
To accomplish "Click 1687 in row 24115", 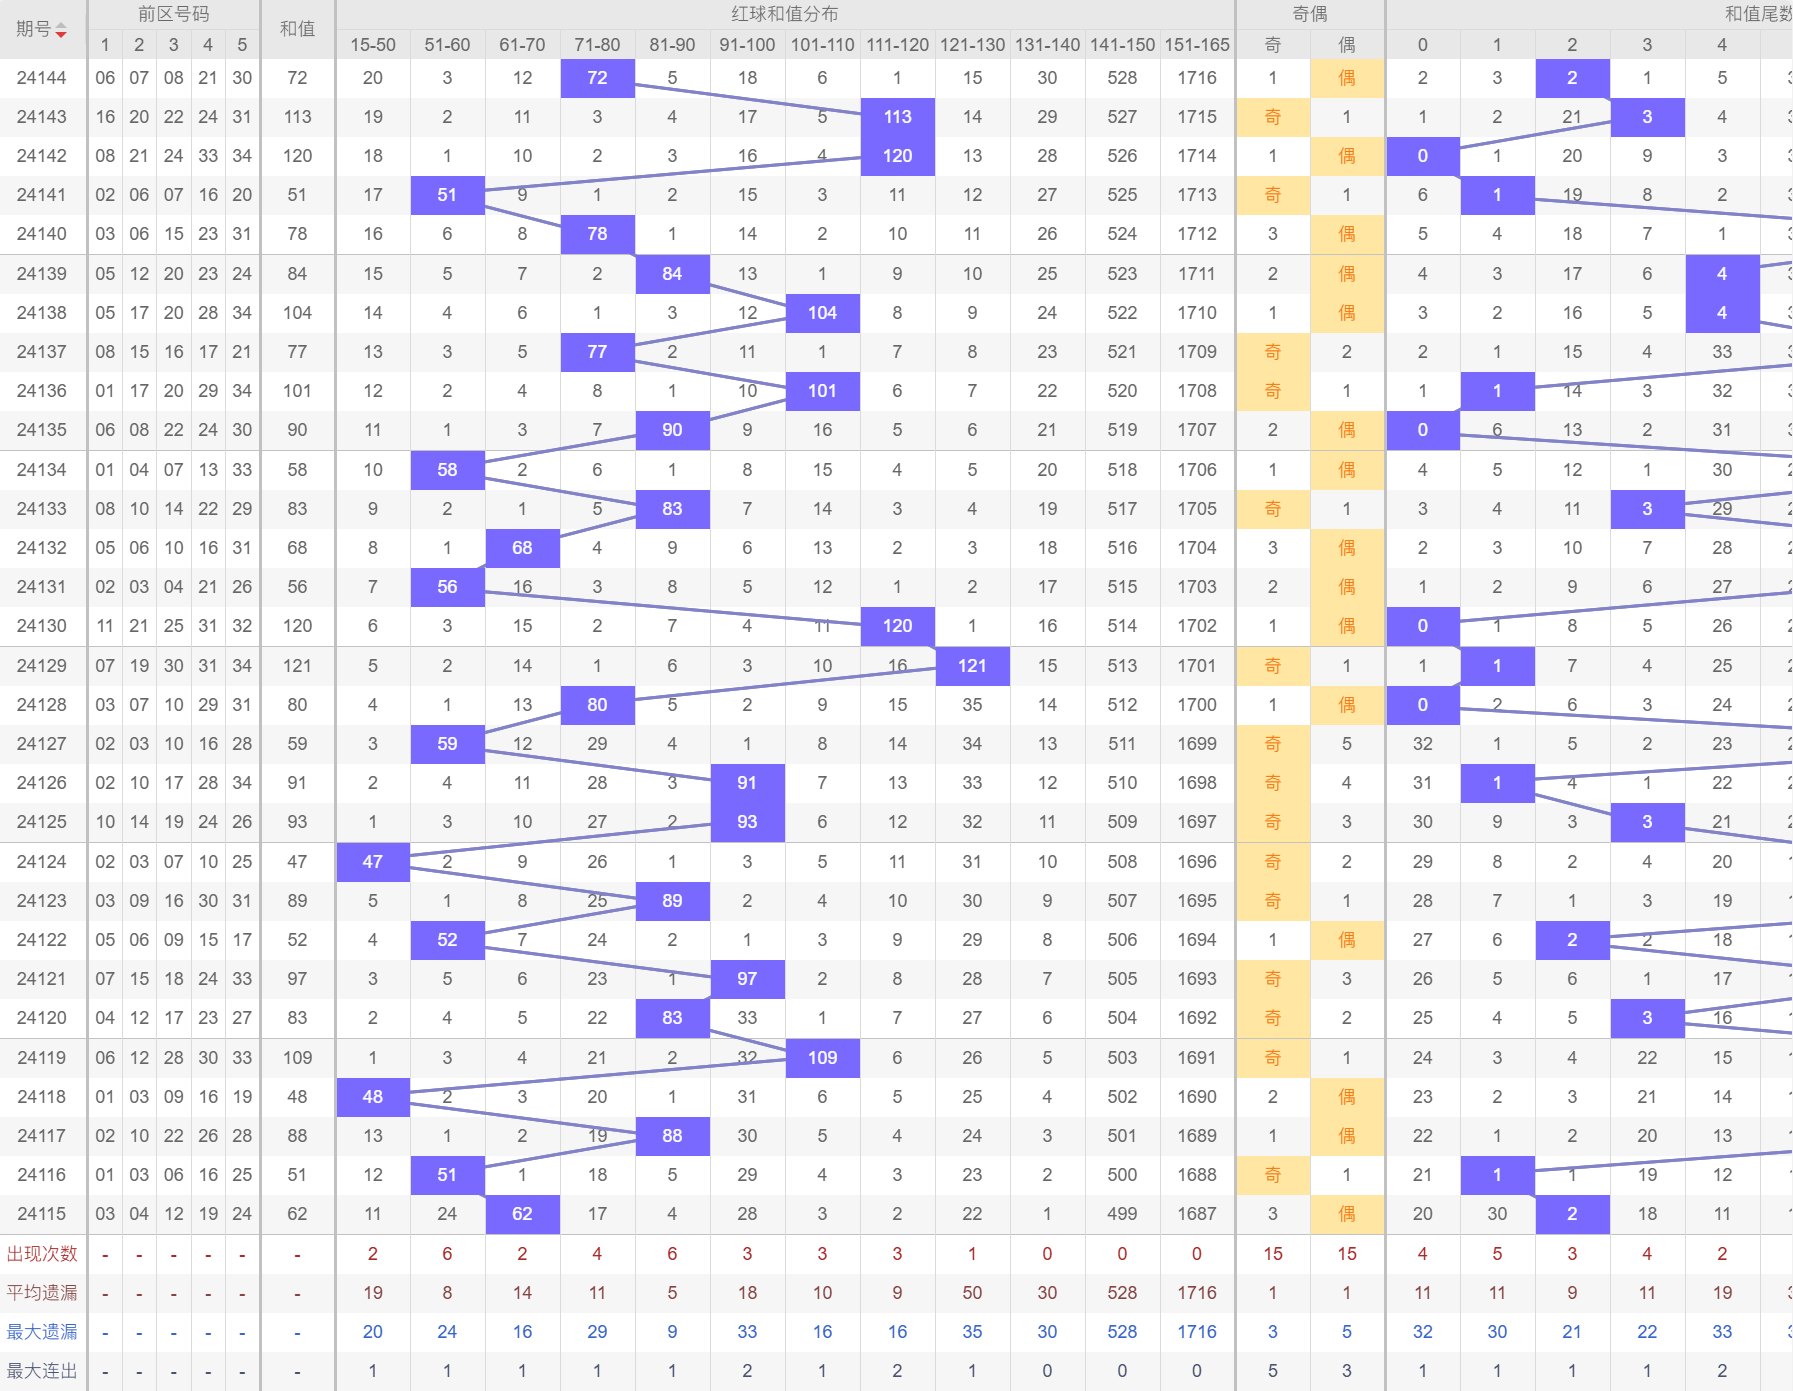I will click(x=1197, y=1214).
